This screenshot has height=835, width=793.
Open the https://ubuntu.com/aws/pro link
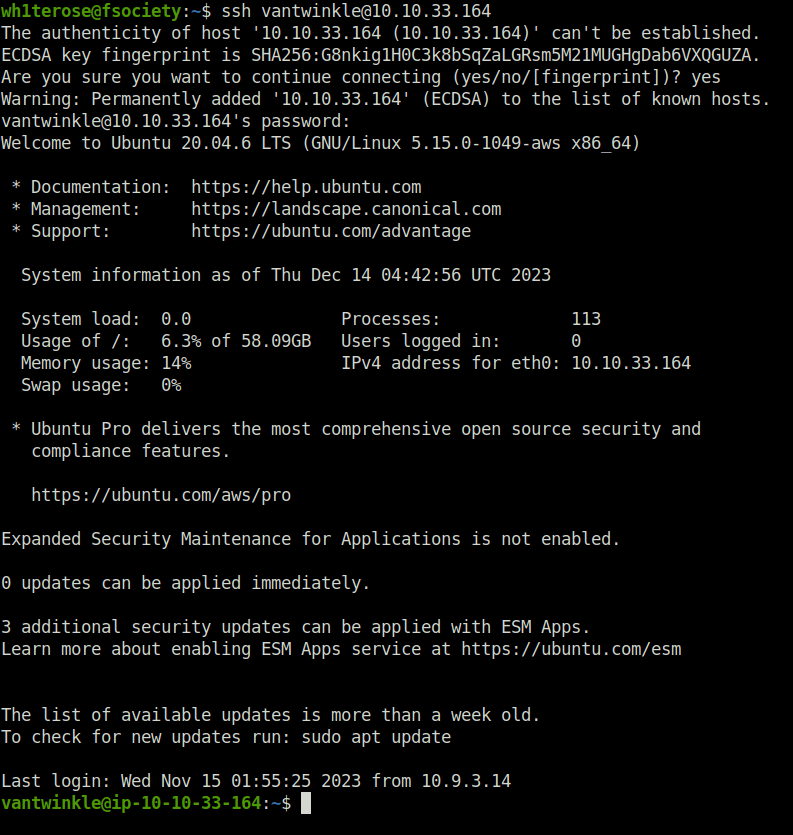click(x=161, y=495)
